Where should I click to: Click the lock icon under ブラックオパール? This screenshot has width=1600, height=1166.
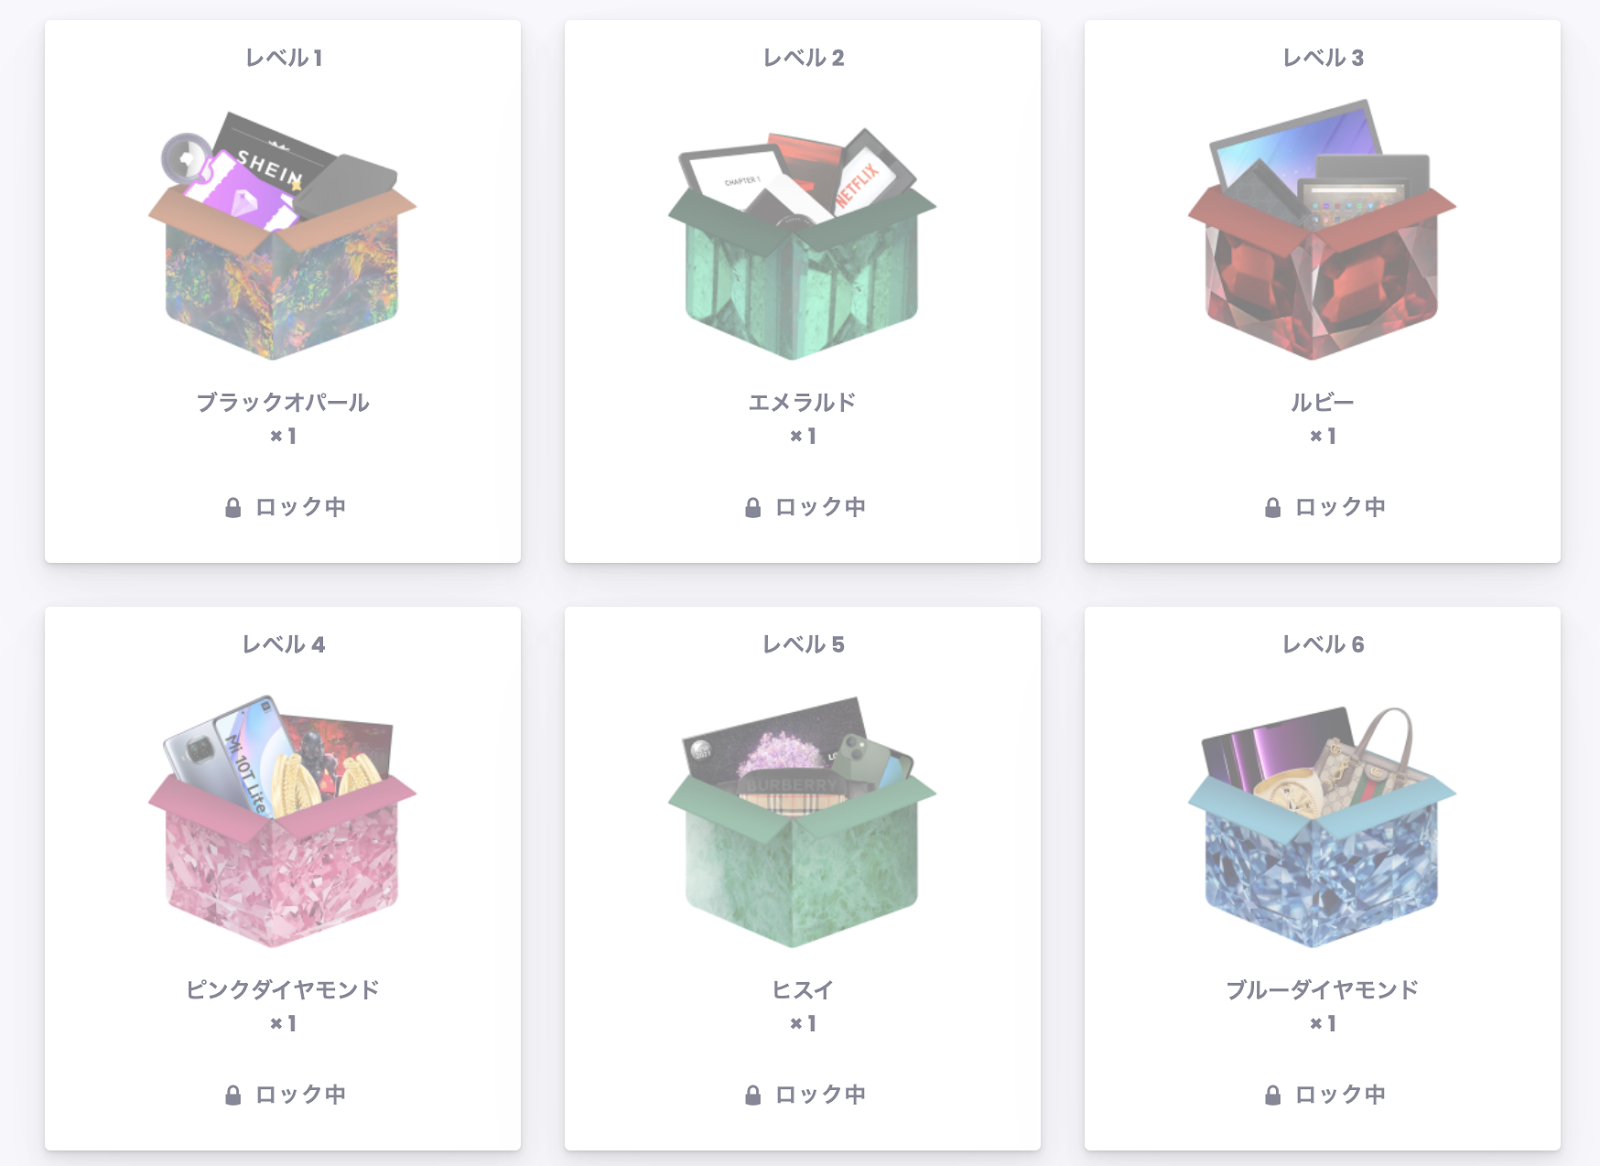233,508
